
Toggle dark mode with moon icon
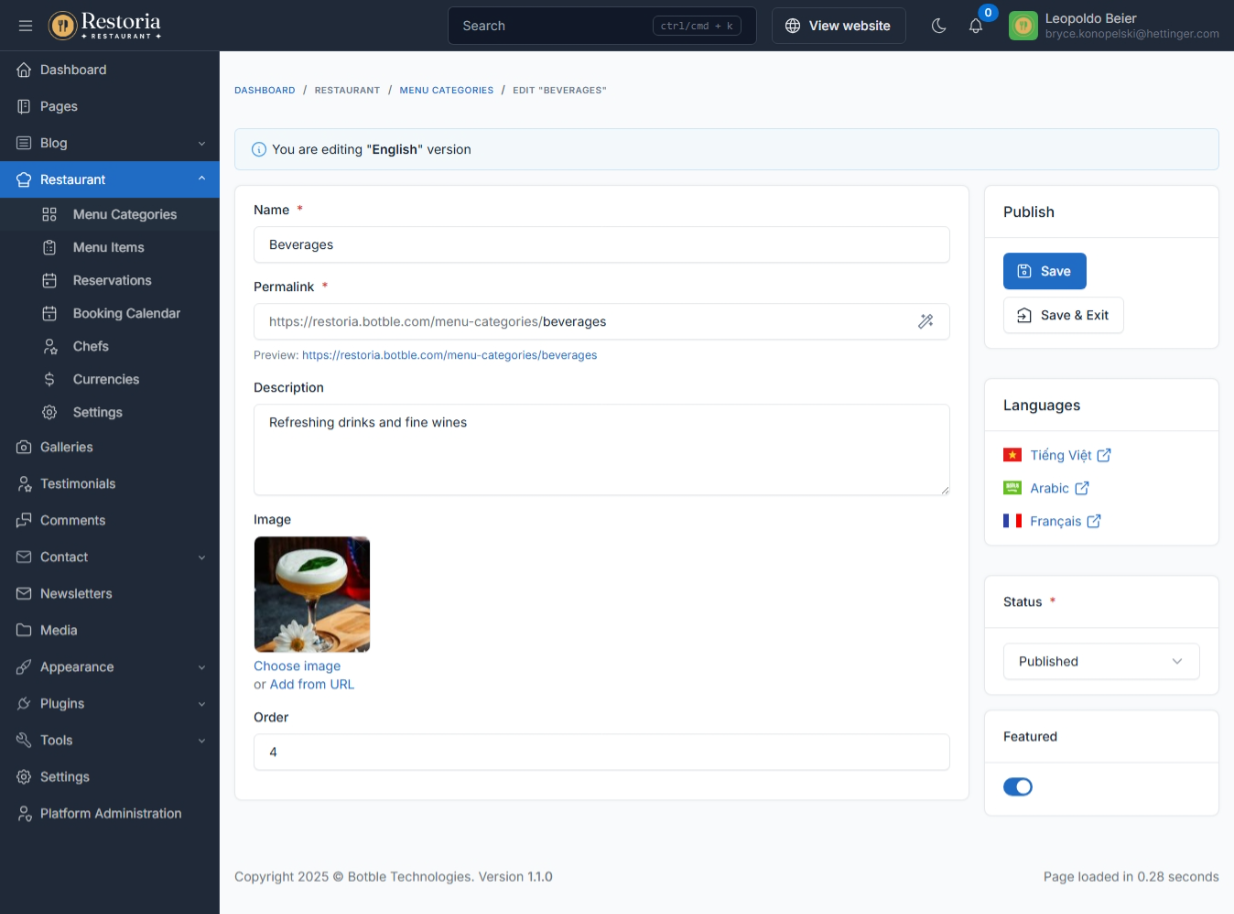[938, 26]
